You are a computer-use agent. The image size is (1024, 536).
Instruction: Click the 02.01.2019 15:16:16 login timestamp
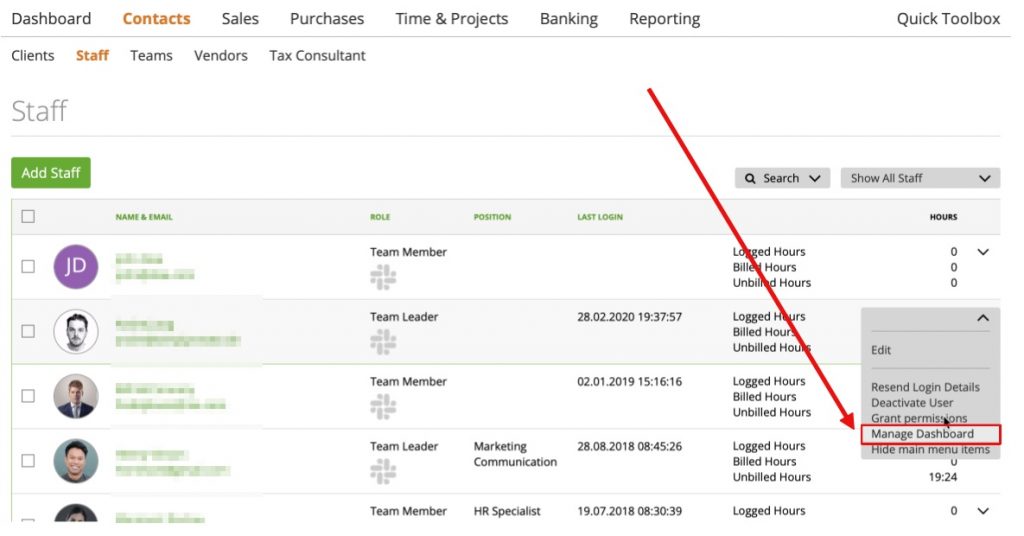coord(630,381)
